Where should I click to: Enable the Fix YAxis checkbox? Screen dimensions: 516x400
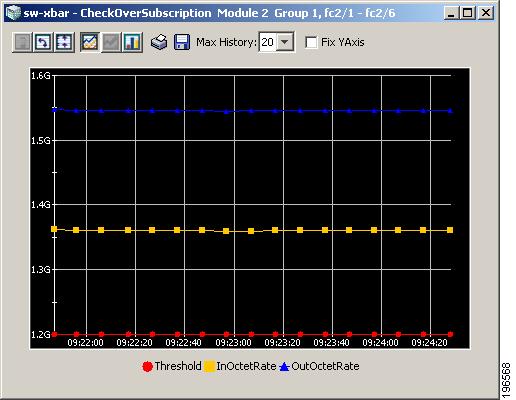pos(311,42)
